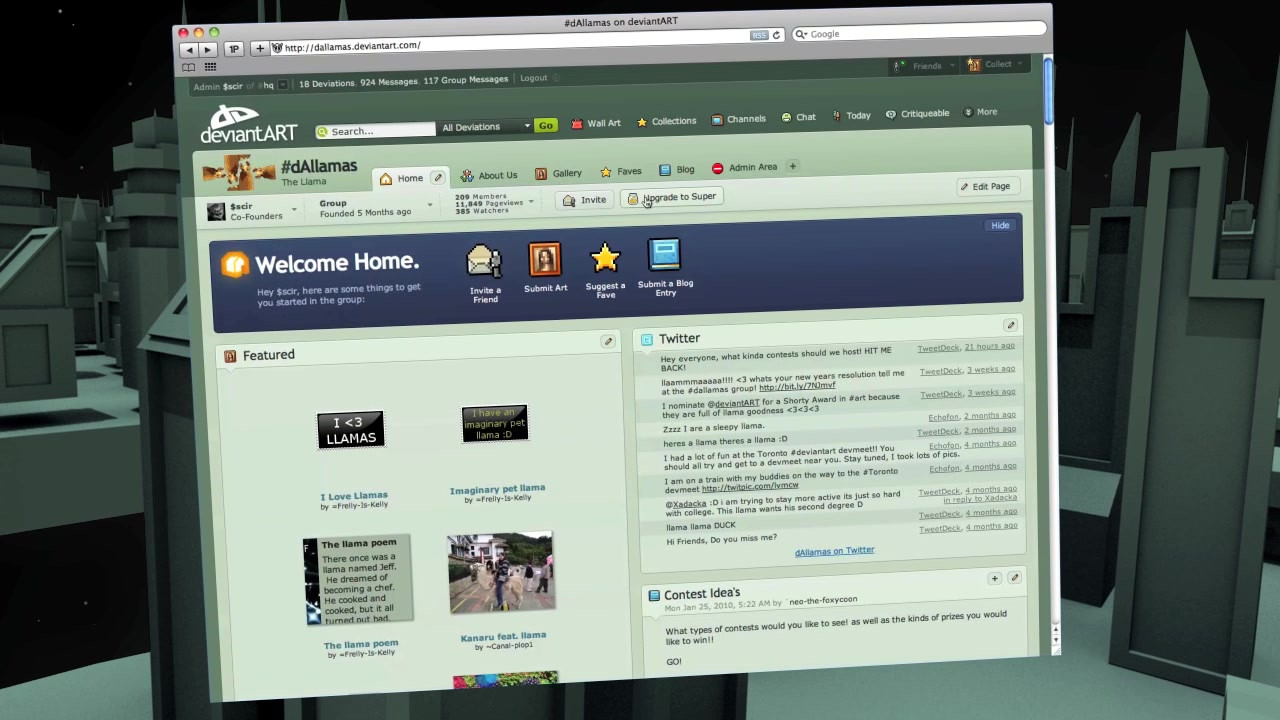
Task: Click the Today icon
Action: pos(837,116)
